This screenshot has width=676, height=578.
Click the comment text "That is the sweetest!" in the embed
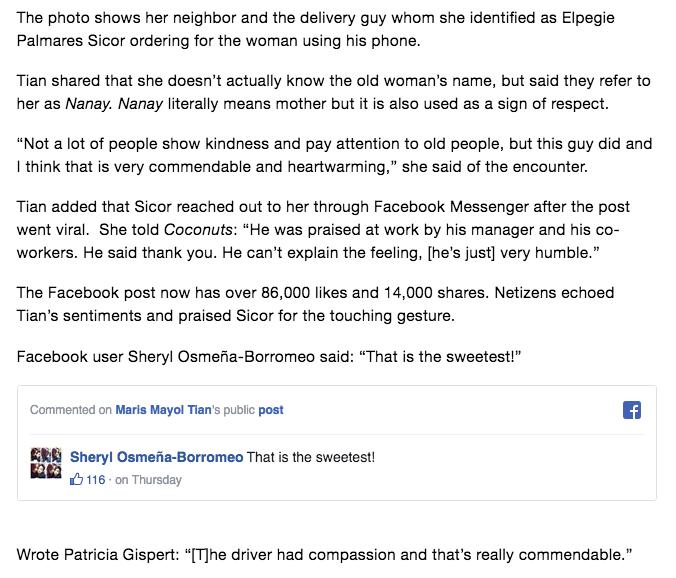point(311,457)
